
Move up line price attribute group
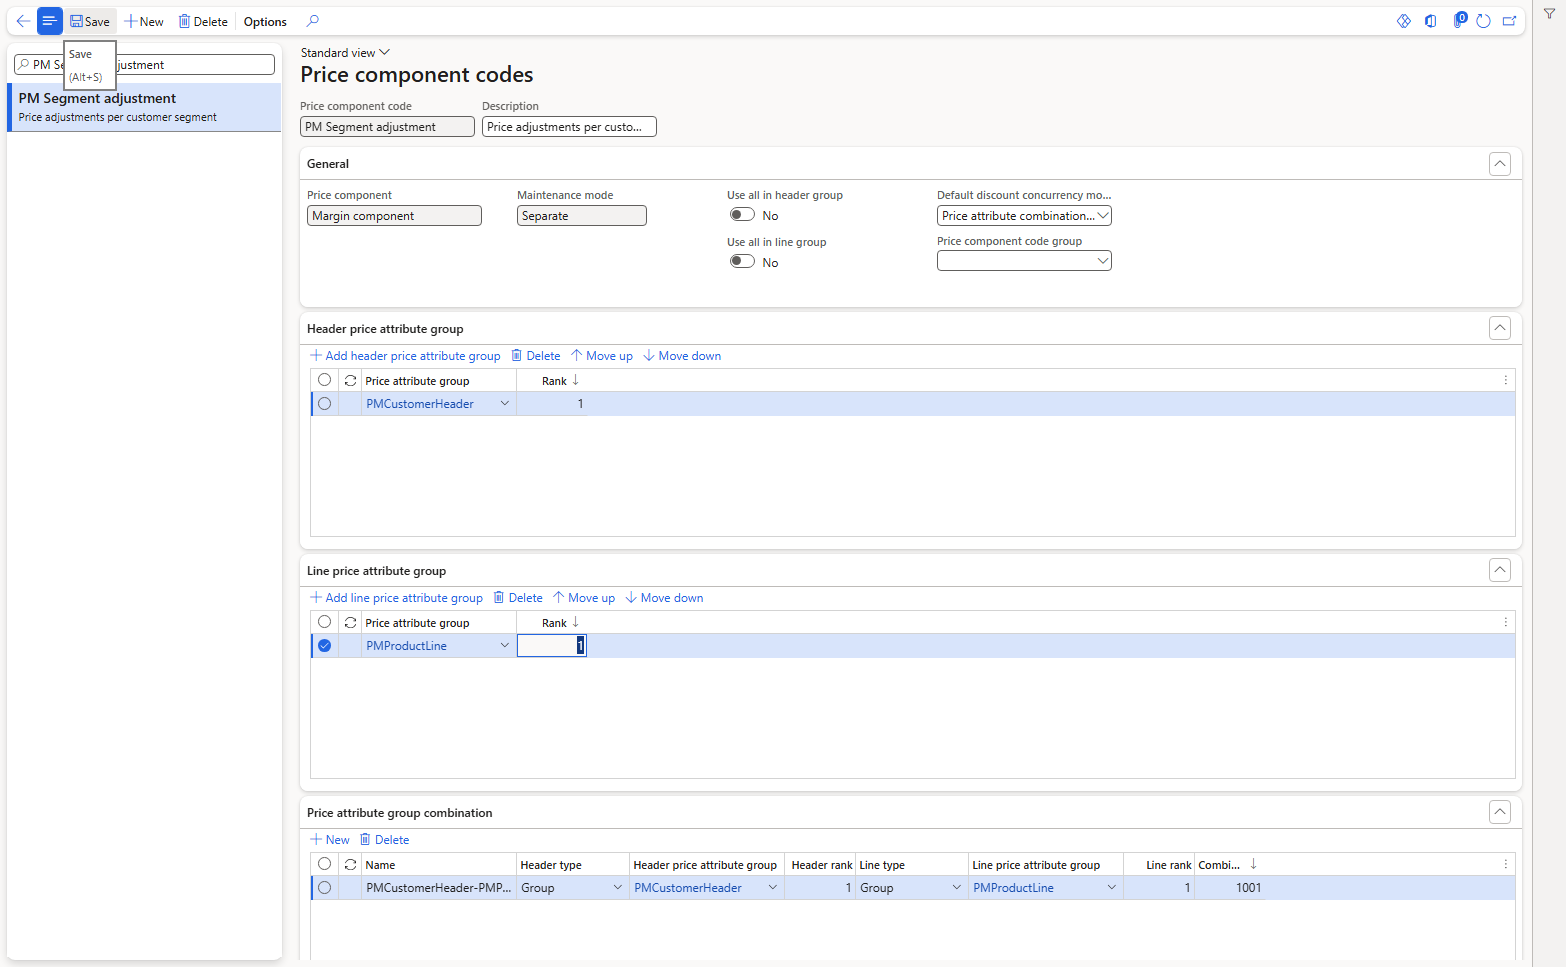point(584,598)
